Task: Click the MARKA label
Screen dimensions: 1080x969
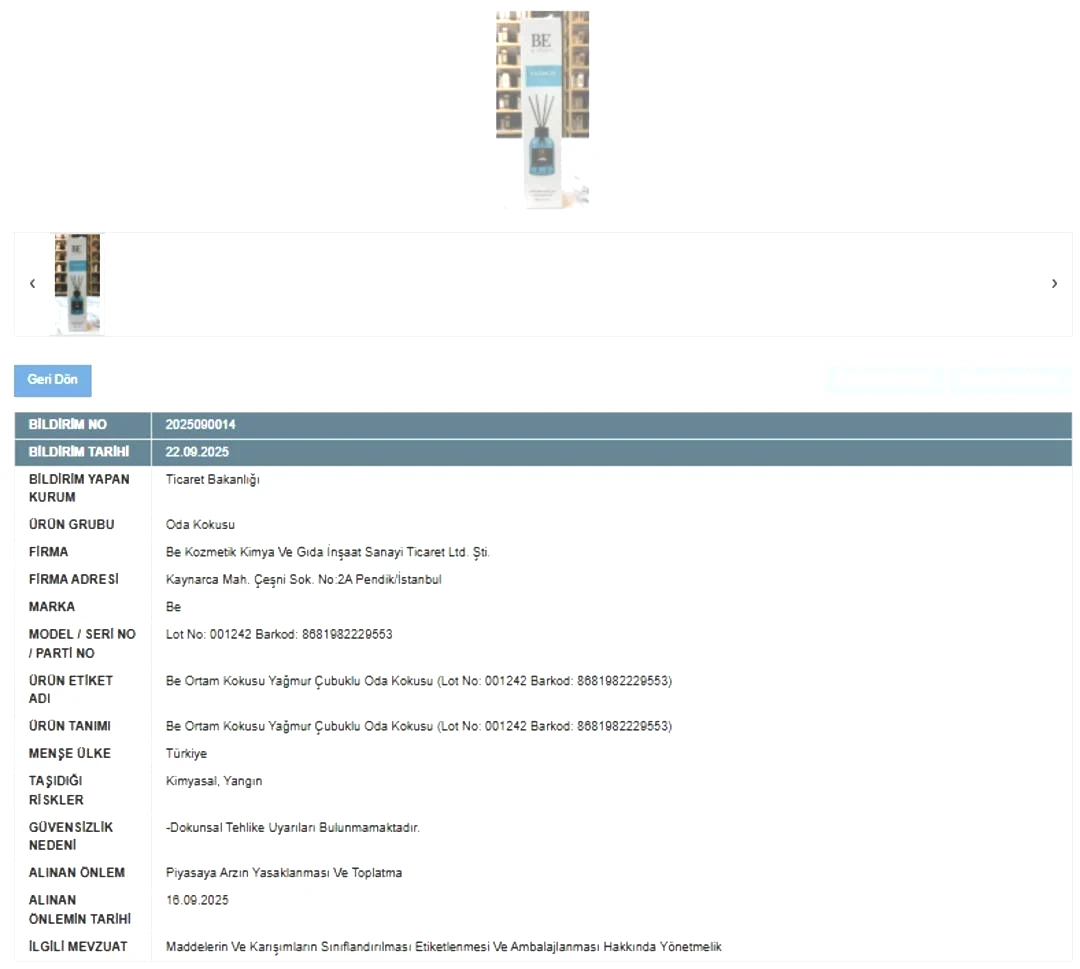Action: point(52,607)
